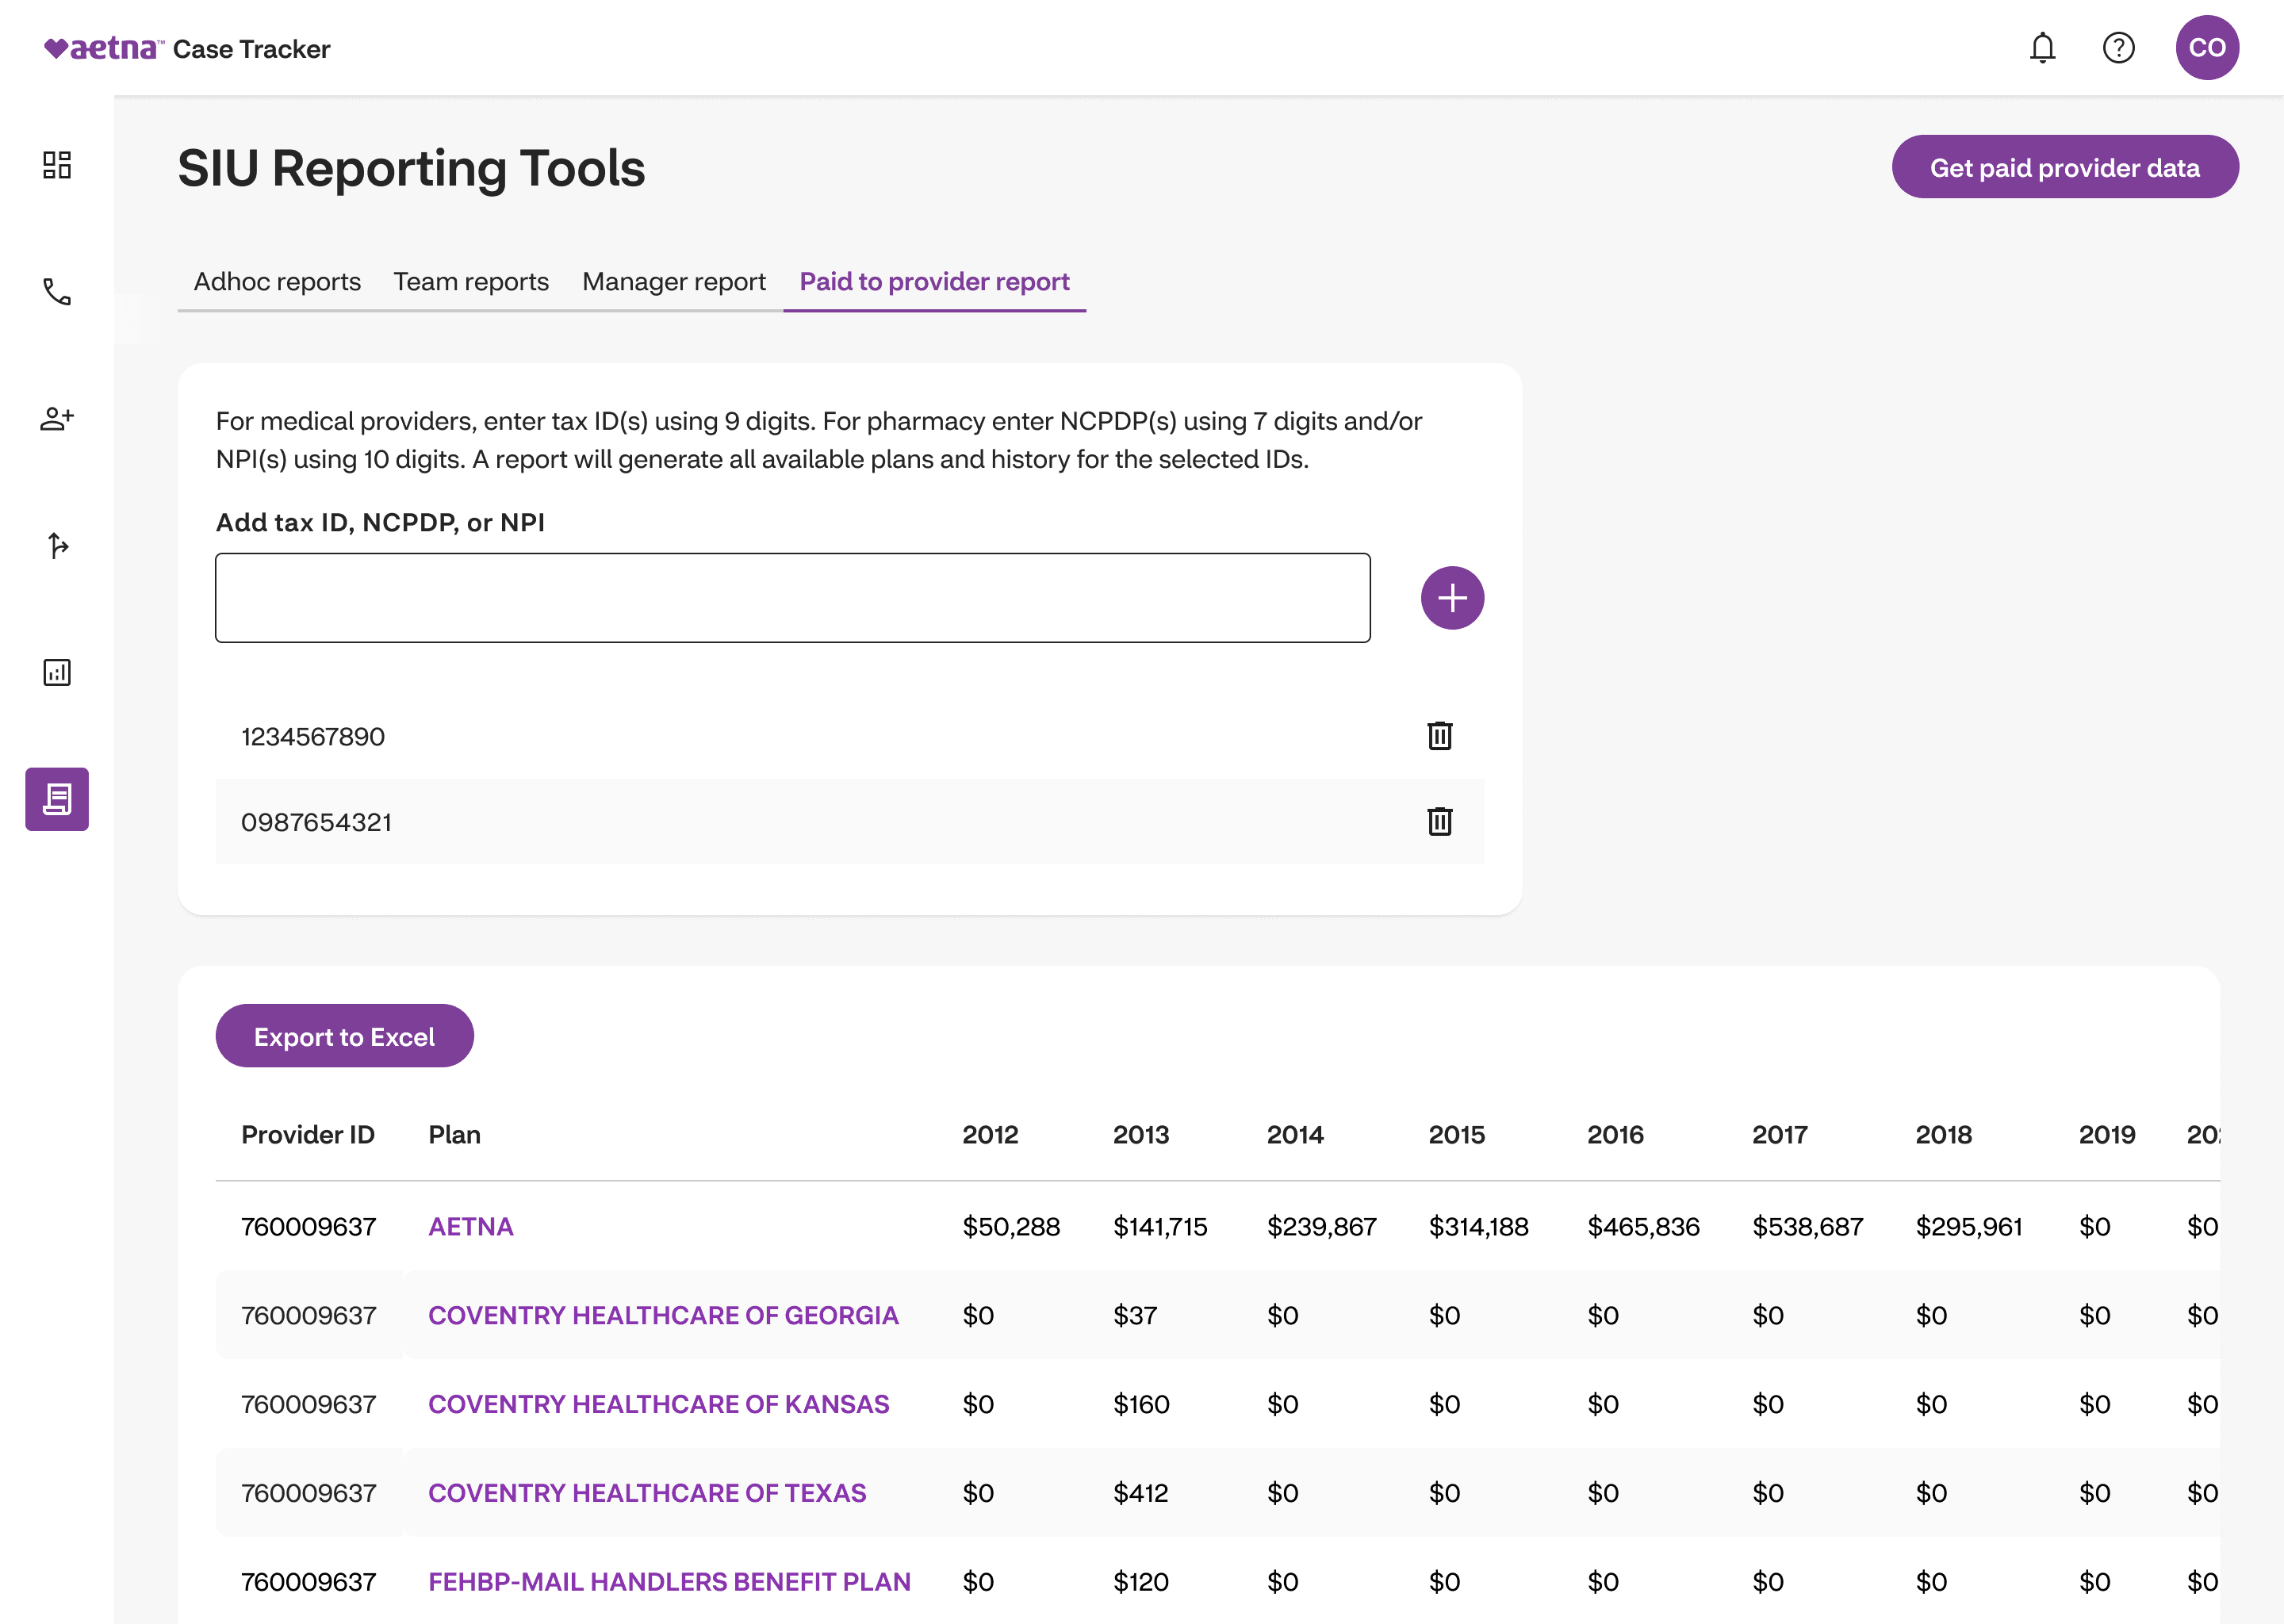Open the Manager report tab

click(674, 282)
